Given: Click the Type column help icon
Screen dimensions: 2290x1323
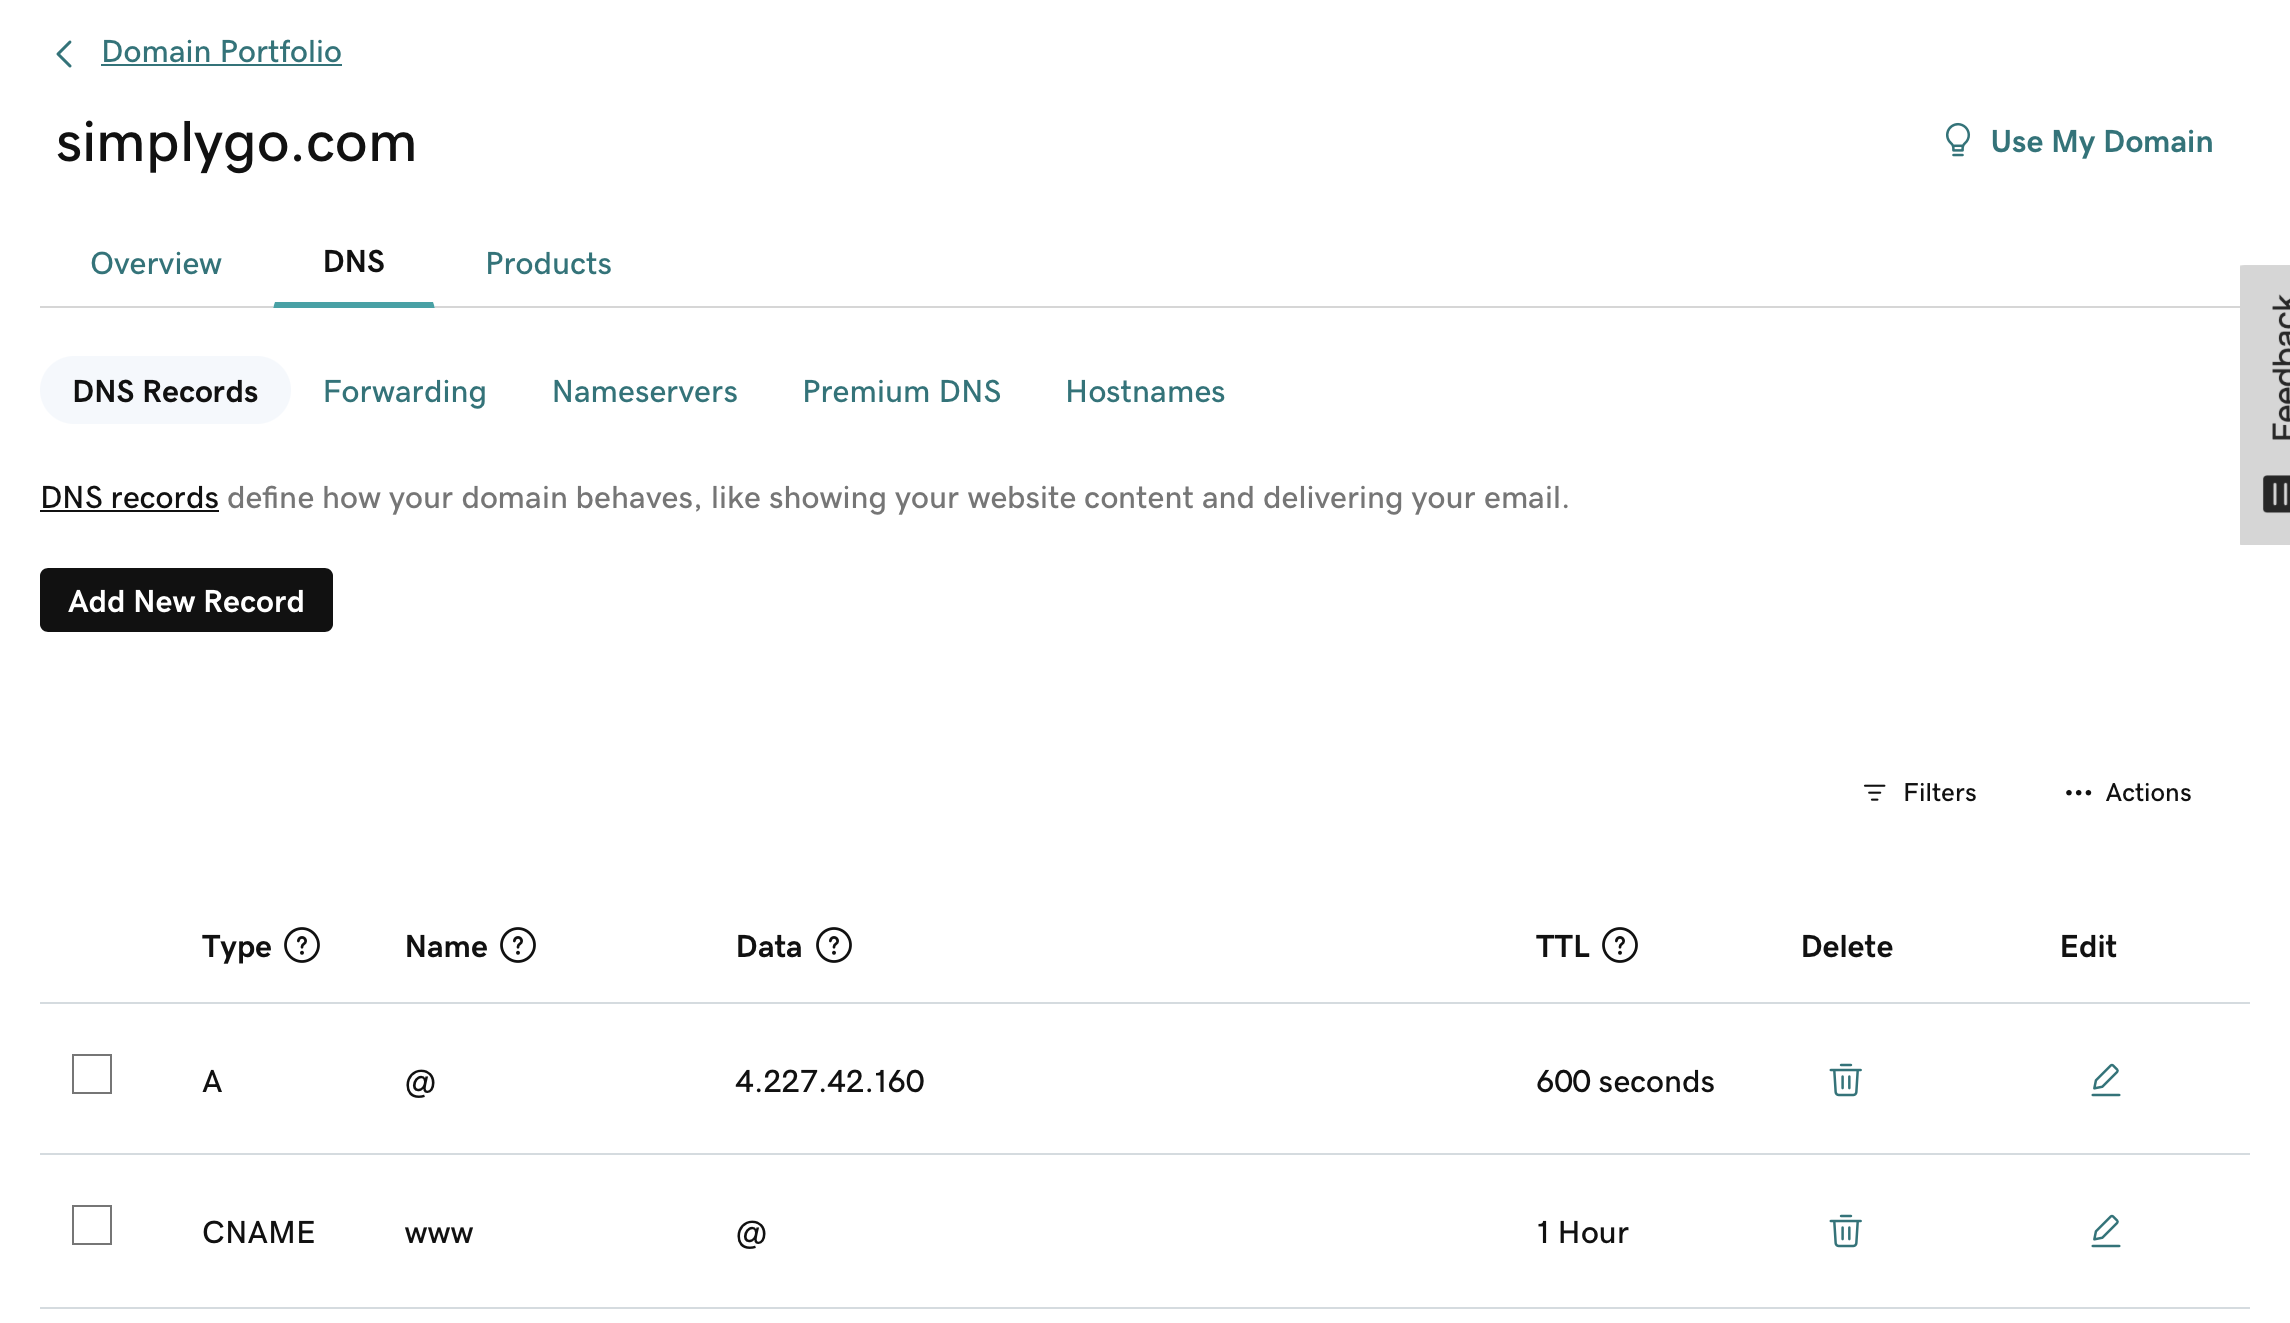Looking at the screenshot, I should click(302, 945).
